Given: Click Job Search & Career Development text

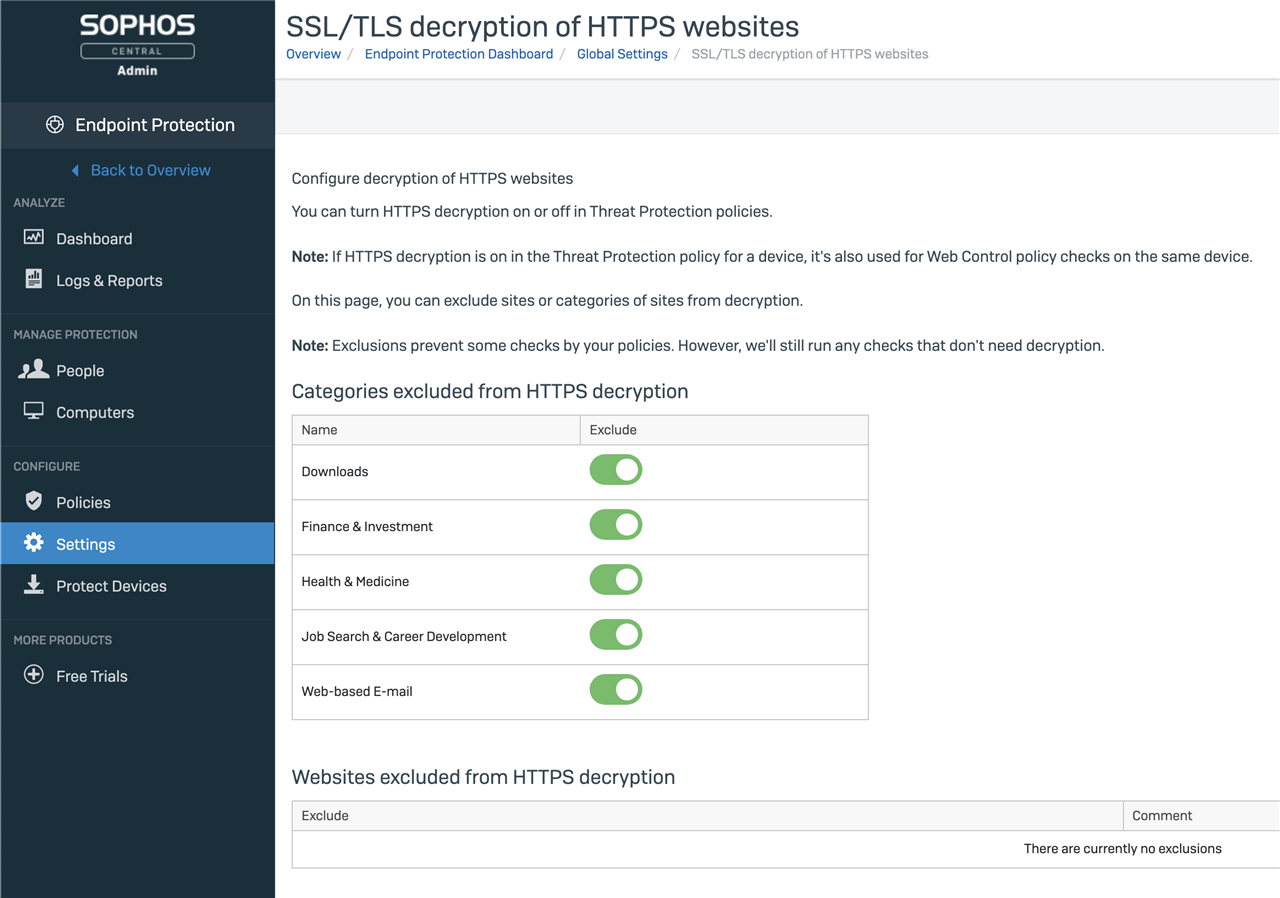Looking at the screenshot, I should 404,637.
